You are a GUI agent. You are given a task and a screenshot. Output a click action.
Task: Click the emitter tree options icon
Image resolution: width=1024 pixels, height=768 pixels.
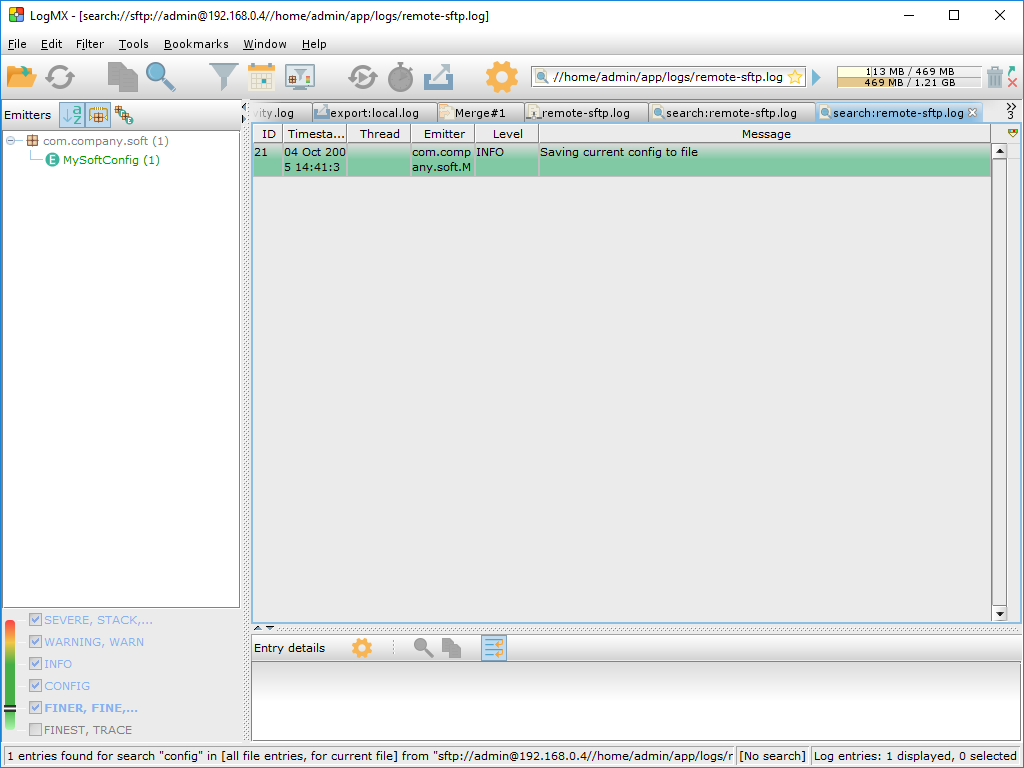coord(123,115)
